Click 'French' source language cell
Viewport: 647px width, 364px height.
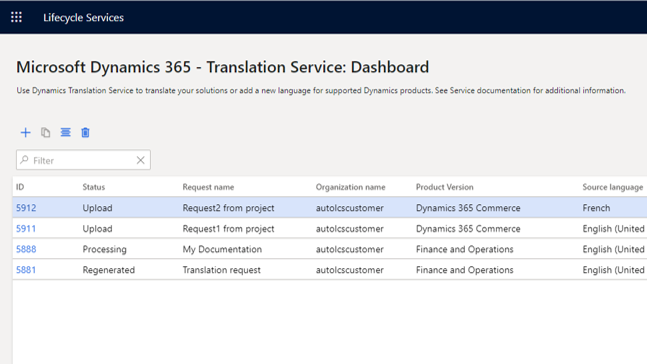596,208
